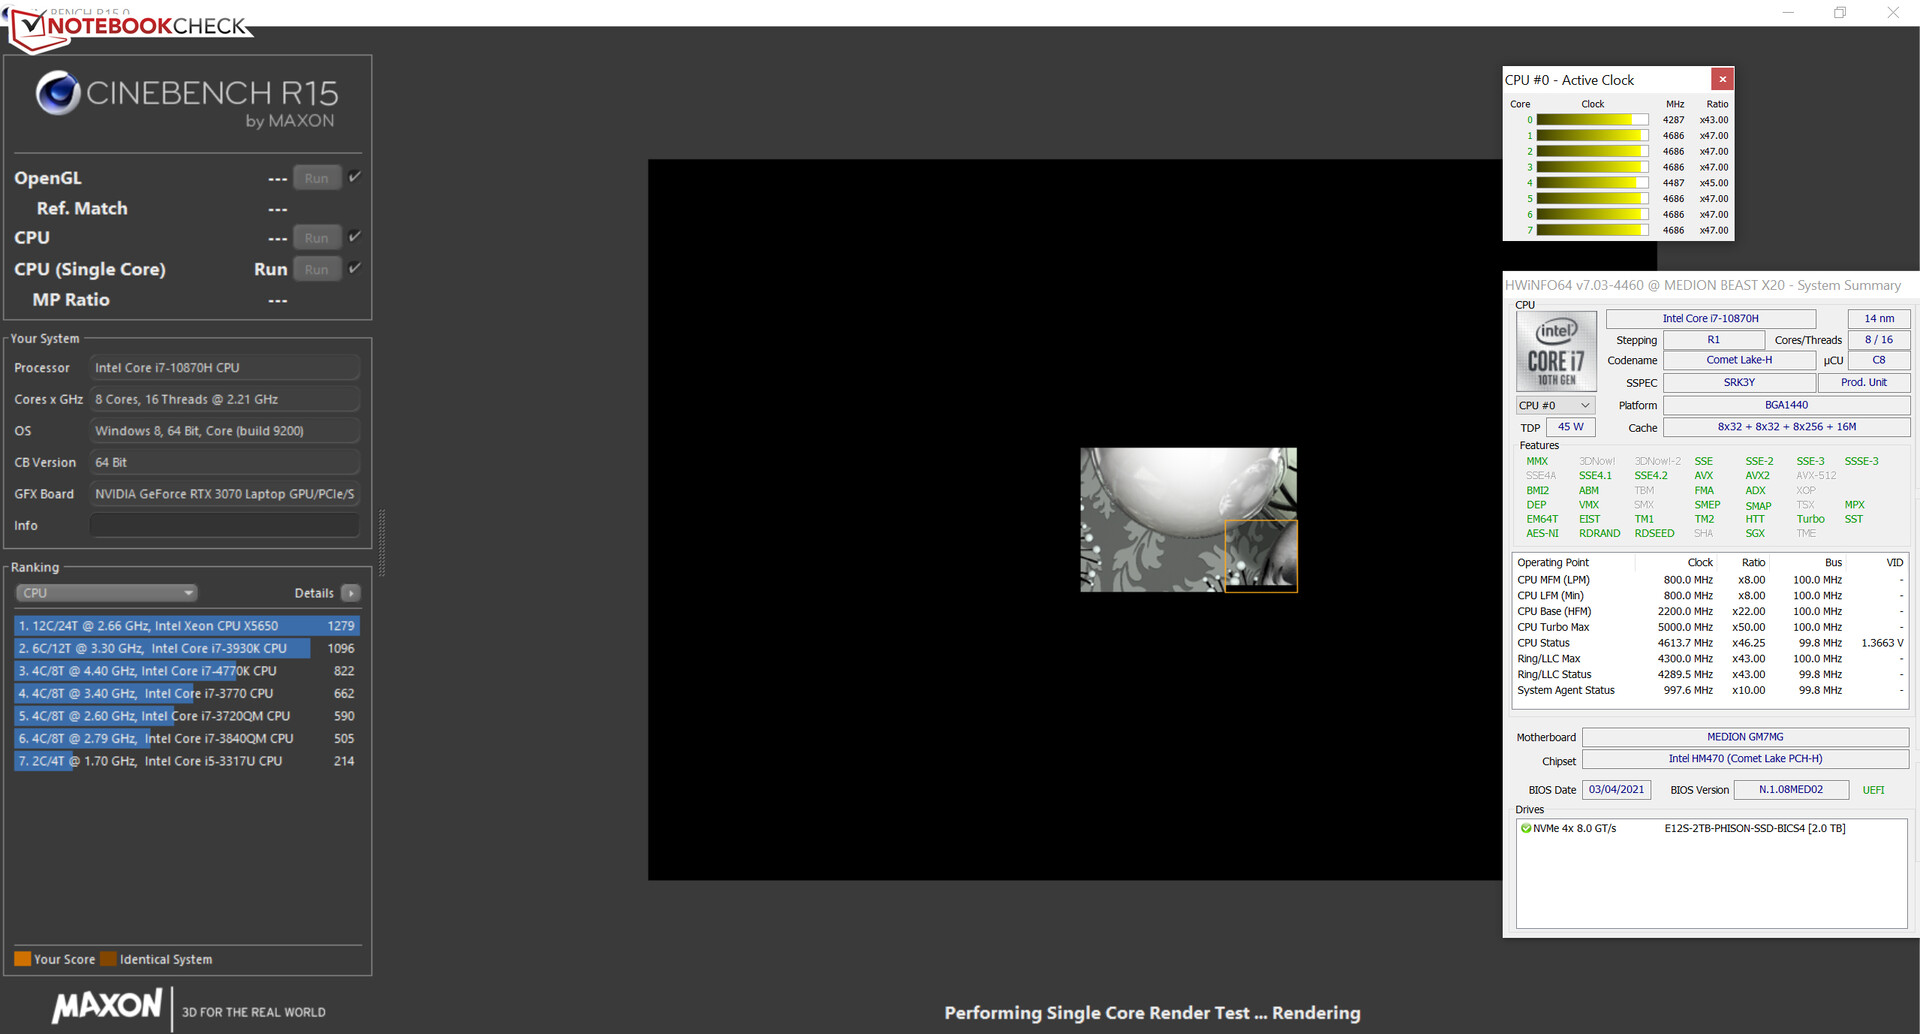The width and height of the screenshot is (1920, 1034).
Task: Select ranking entry Intel Xeon CPU X5650
Action: [187, 626]
